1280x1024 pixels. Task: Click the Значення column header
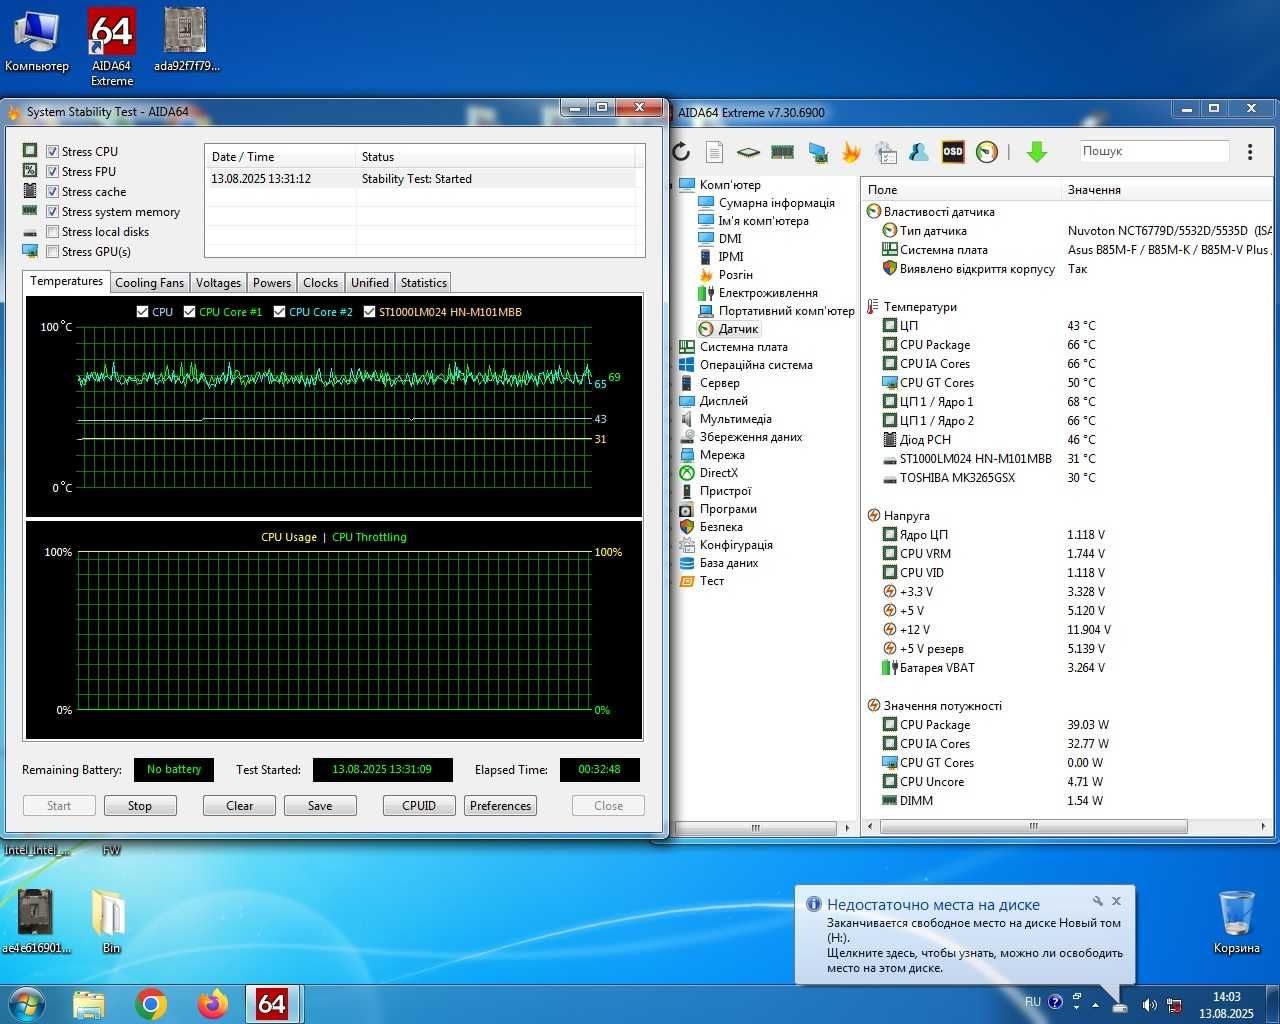click(1166, 190)
